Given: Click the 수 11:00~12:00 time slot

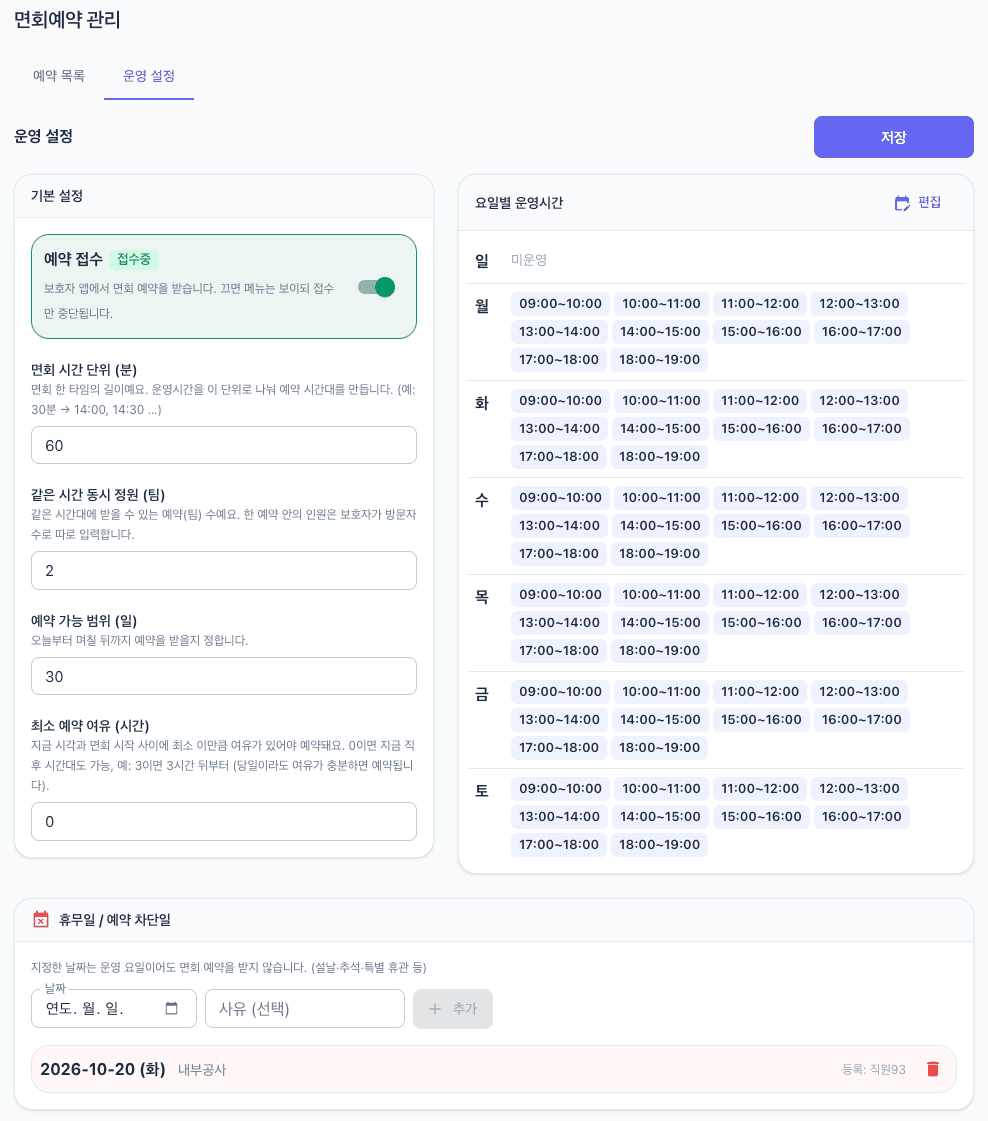Looking at the screenshot, I should coord(760,498).
